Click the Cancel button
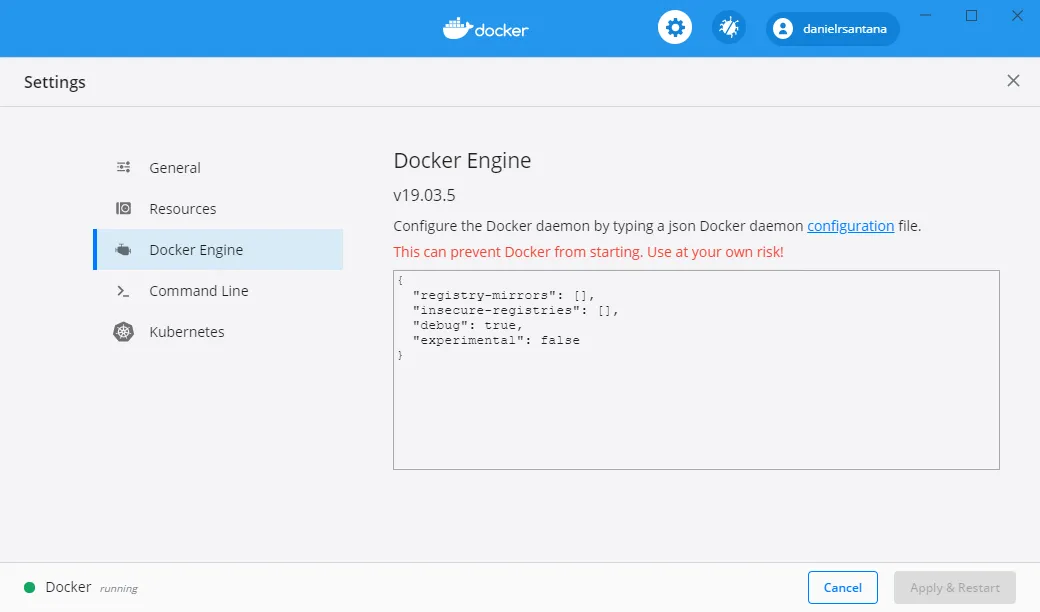 click(842, 587)
